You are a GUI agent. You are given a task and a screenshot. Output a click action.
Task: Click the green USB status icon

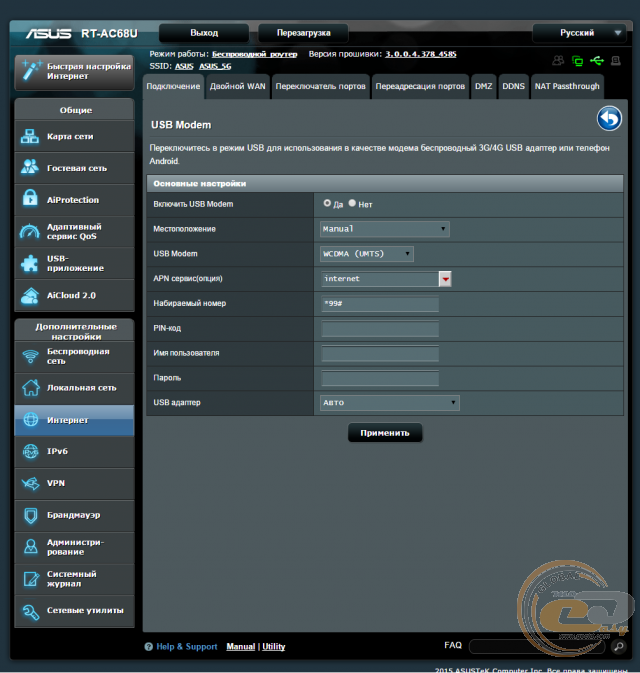point(597,61)
